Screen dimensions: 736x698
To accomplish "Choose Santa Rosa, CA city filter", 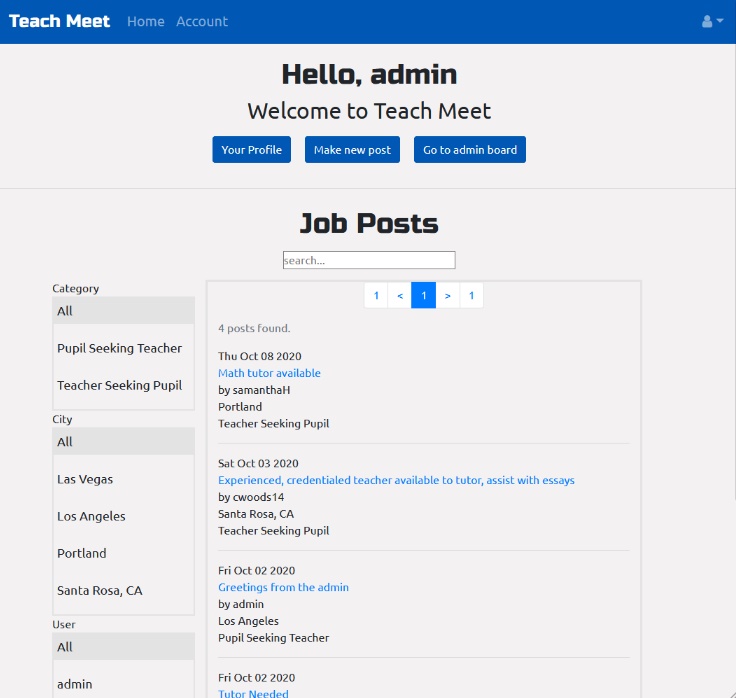I will coord(100,590).
